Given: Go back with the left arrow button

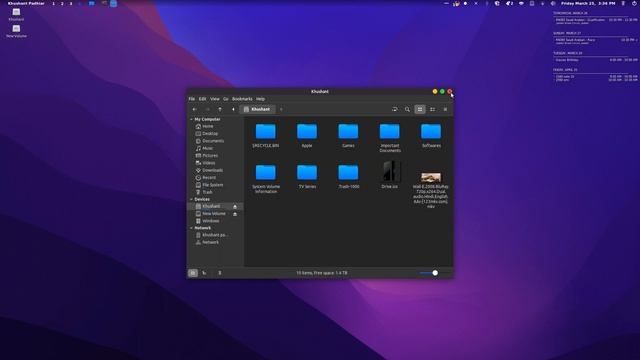Looking at the screenshot, I should 195,109.
